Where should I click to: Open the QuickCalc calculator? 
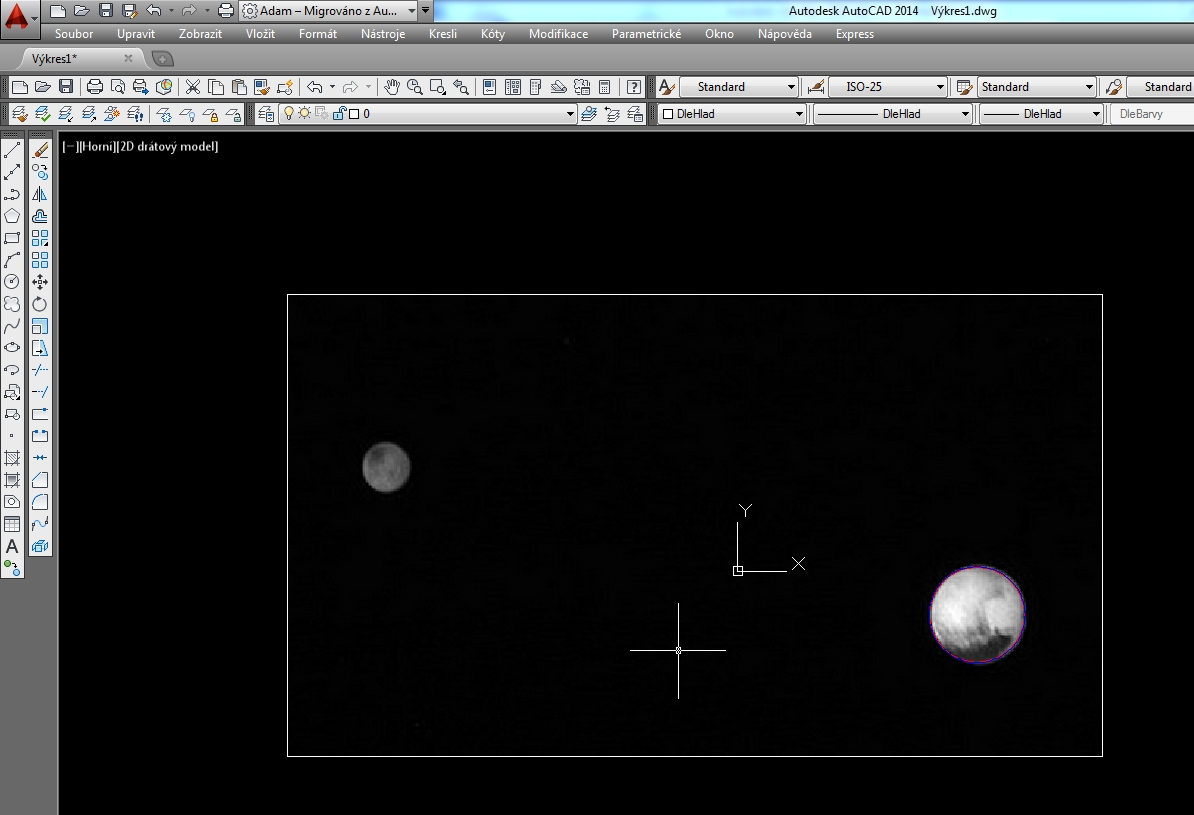pos(605,87)
